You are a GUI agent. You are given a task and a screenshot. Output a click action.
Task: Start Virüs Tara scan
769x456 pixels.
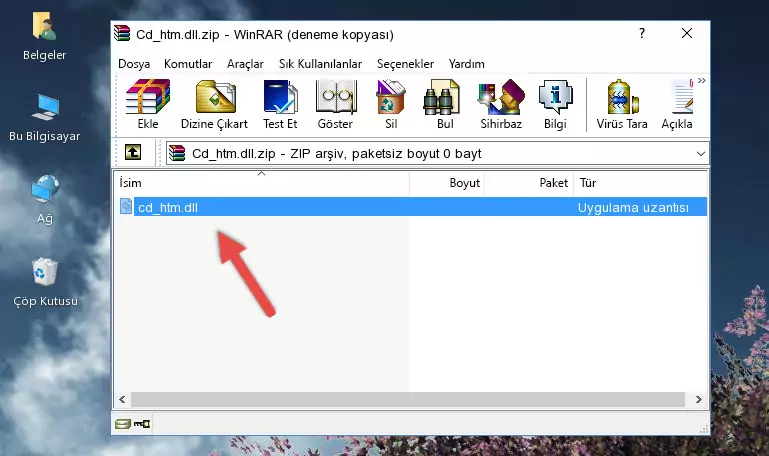coord(622,104)
